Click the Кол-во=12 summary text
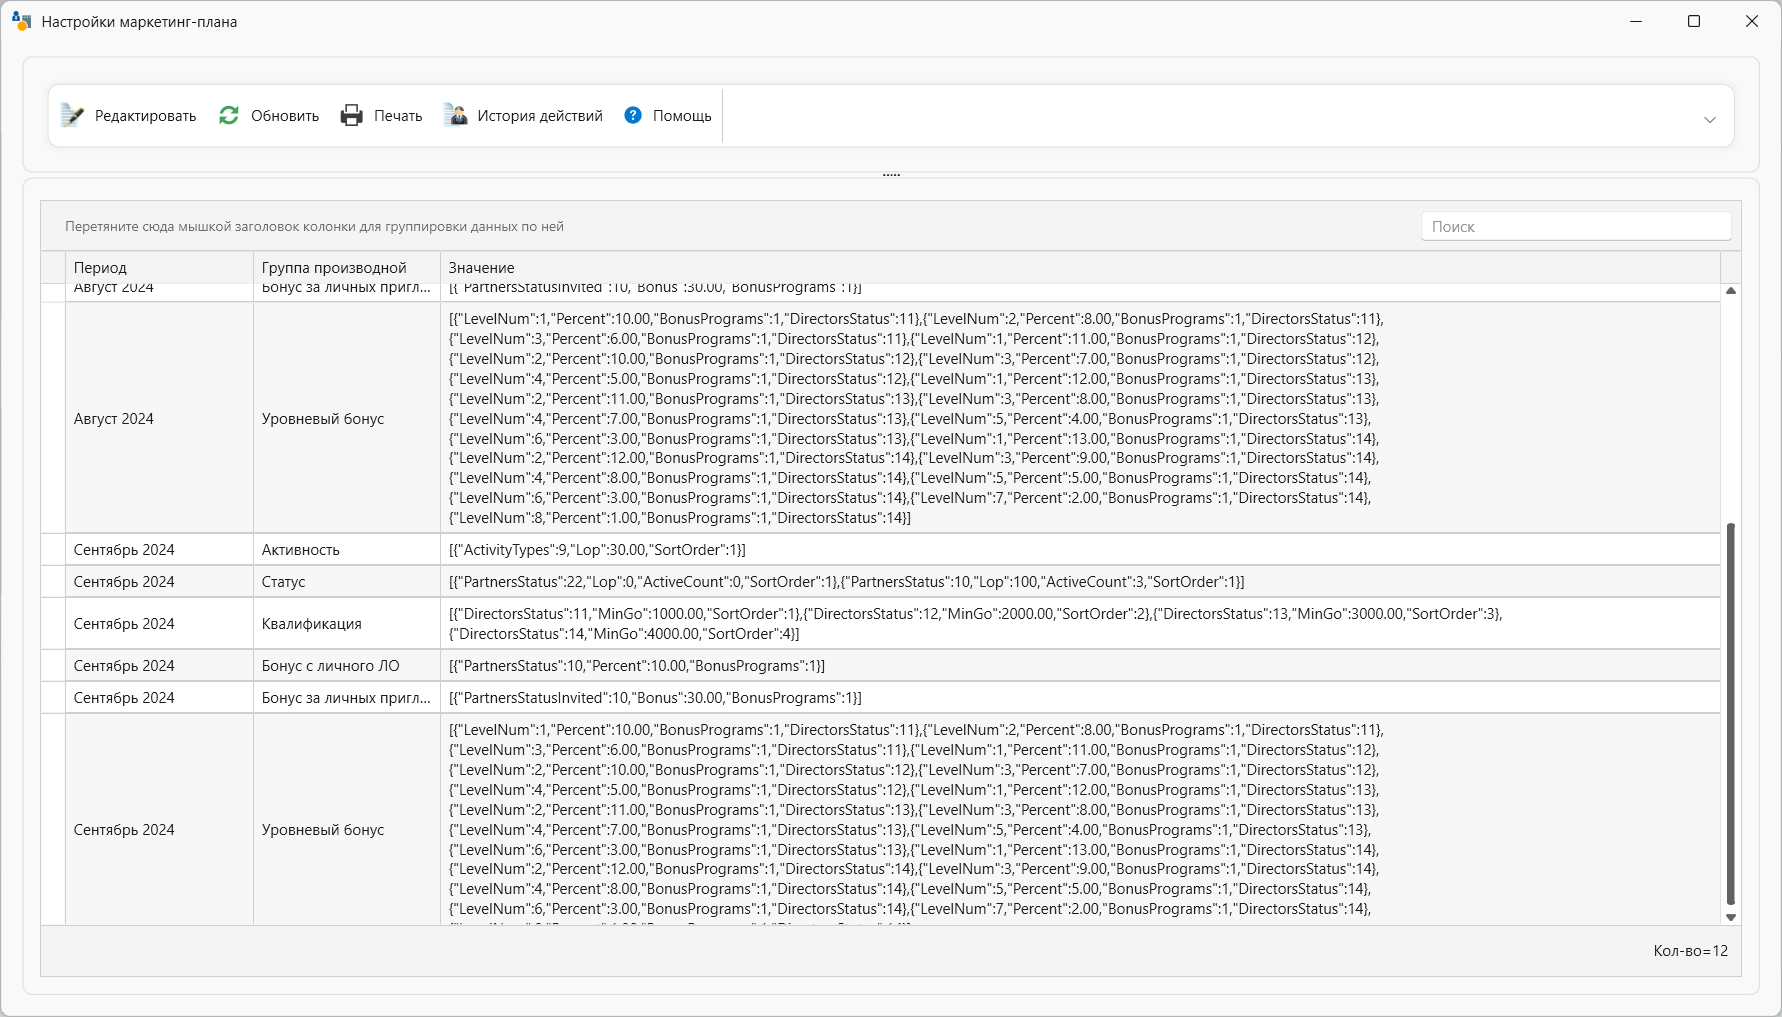Screen dimensions: 1782x1017 click(x=1690, y=951)
